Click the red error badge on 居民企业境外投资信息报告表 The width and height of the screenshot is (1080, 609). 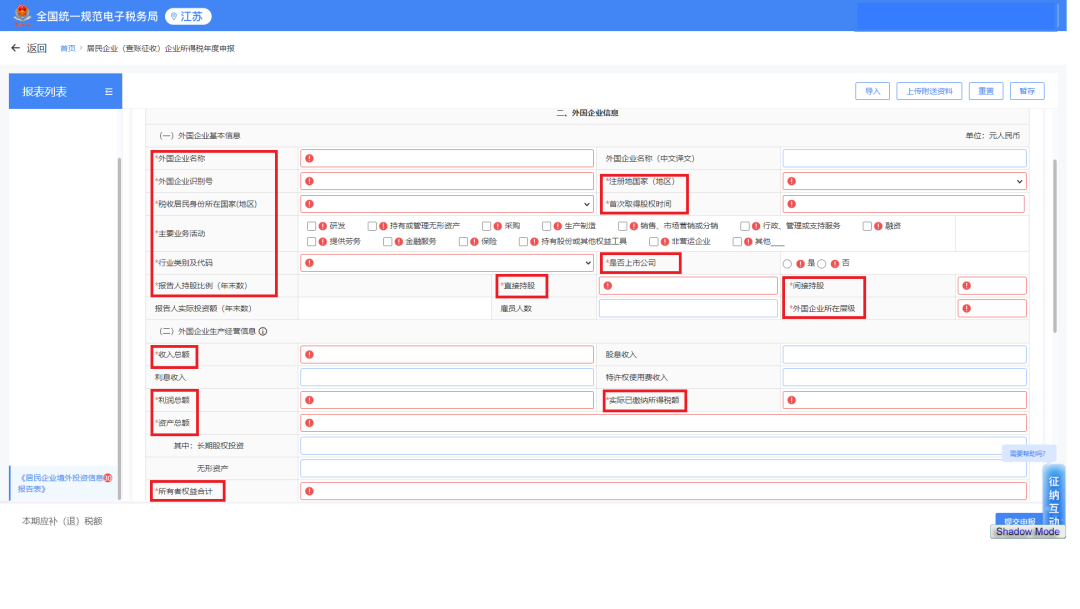click(x=108, y=478)
